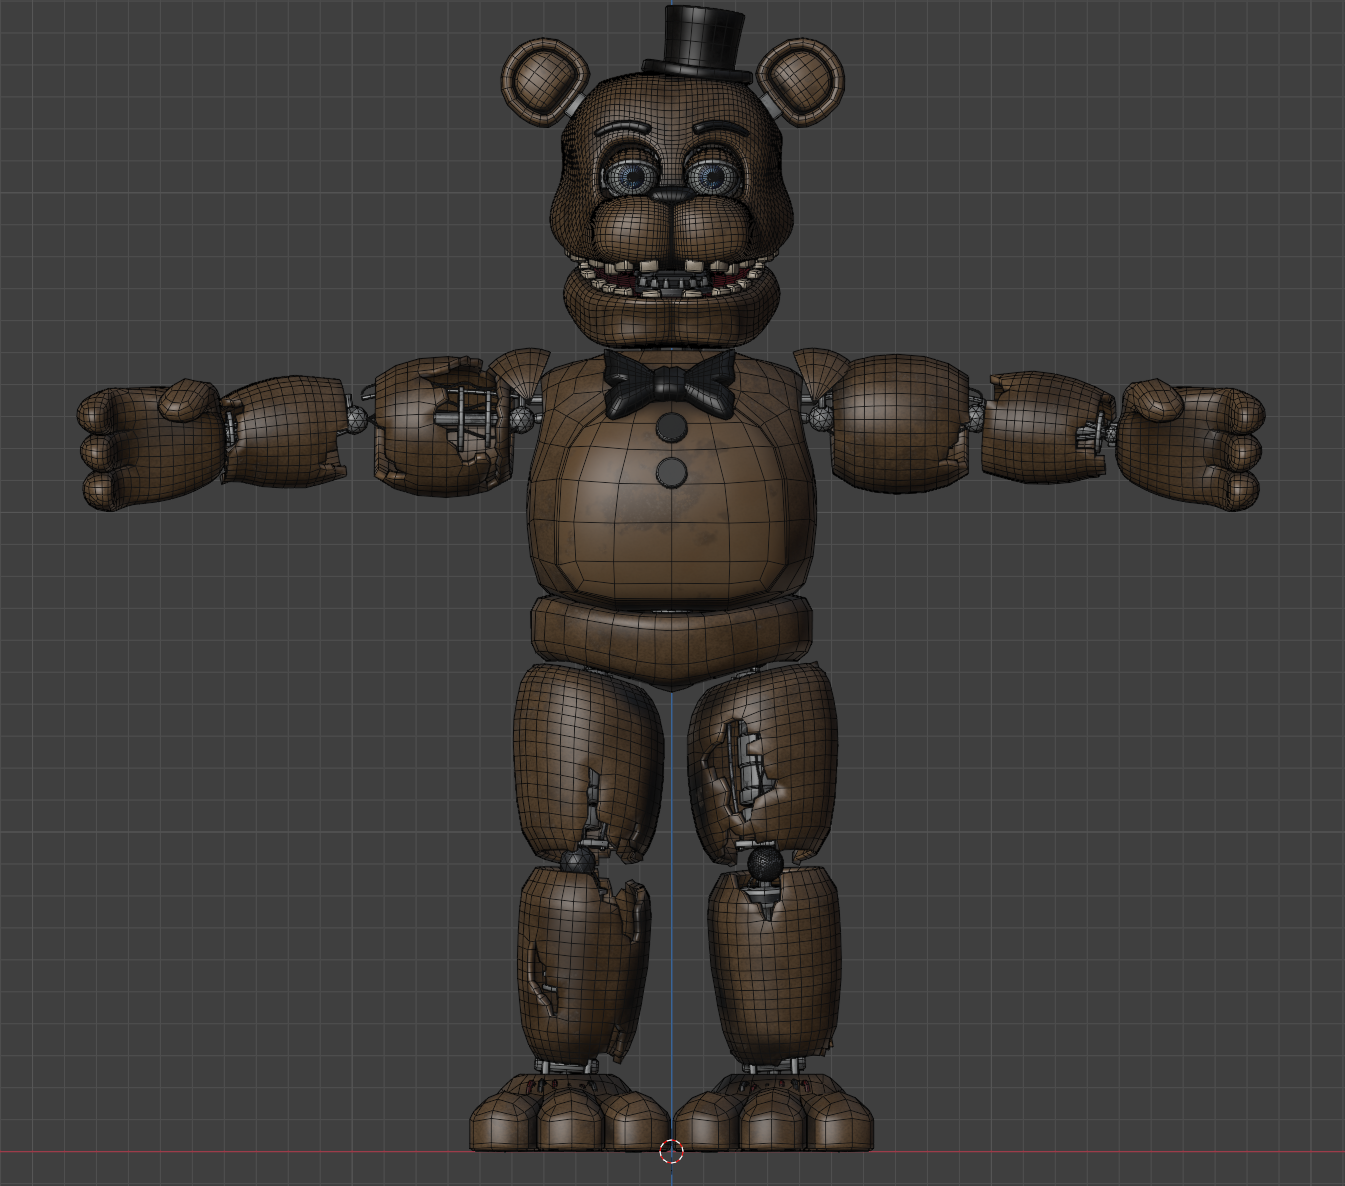The image size is (1345, 1186).
Task: Click the blue eye on the screen's right
Action: click(712, 178)
